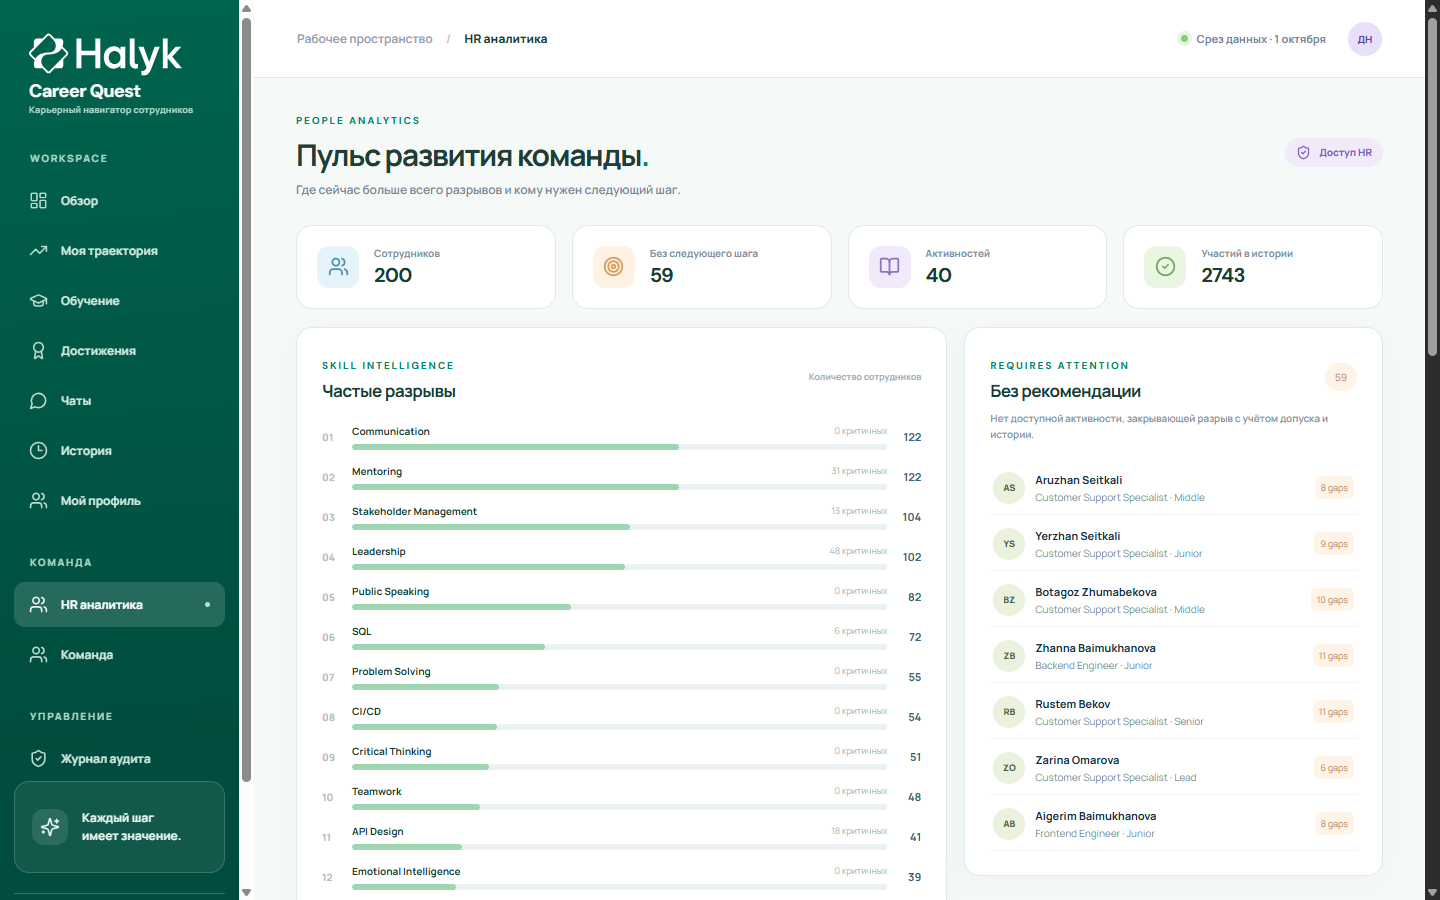Click 31 критичных label for Mentoring
The image size is (1440, 900).
859,471
